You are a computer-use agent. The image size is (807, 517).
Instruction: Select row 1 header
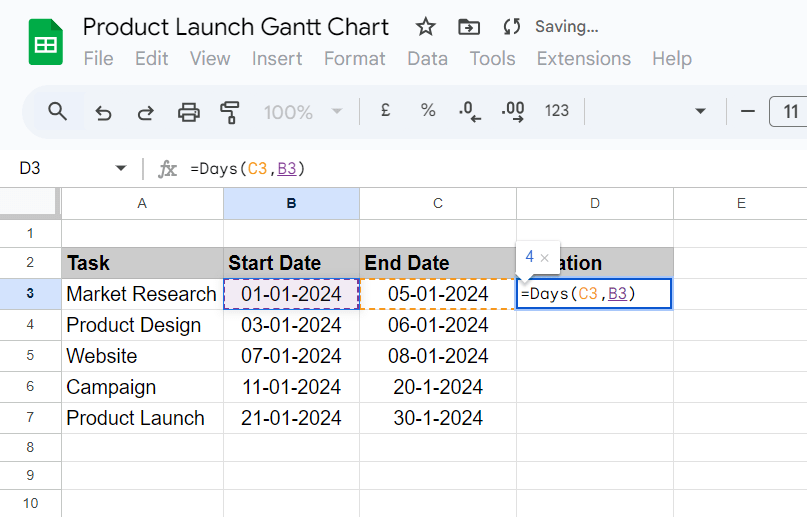tap(30, 233)
